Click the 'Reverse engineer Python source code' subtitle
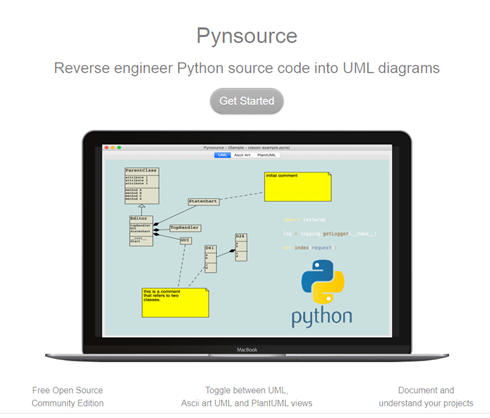490x418 pixels. coord(247,68)
